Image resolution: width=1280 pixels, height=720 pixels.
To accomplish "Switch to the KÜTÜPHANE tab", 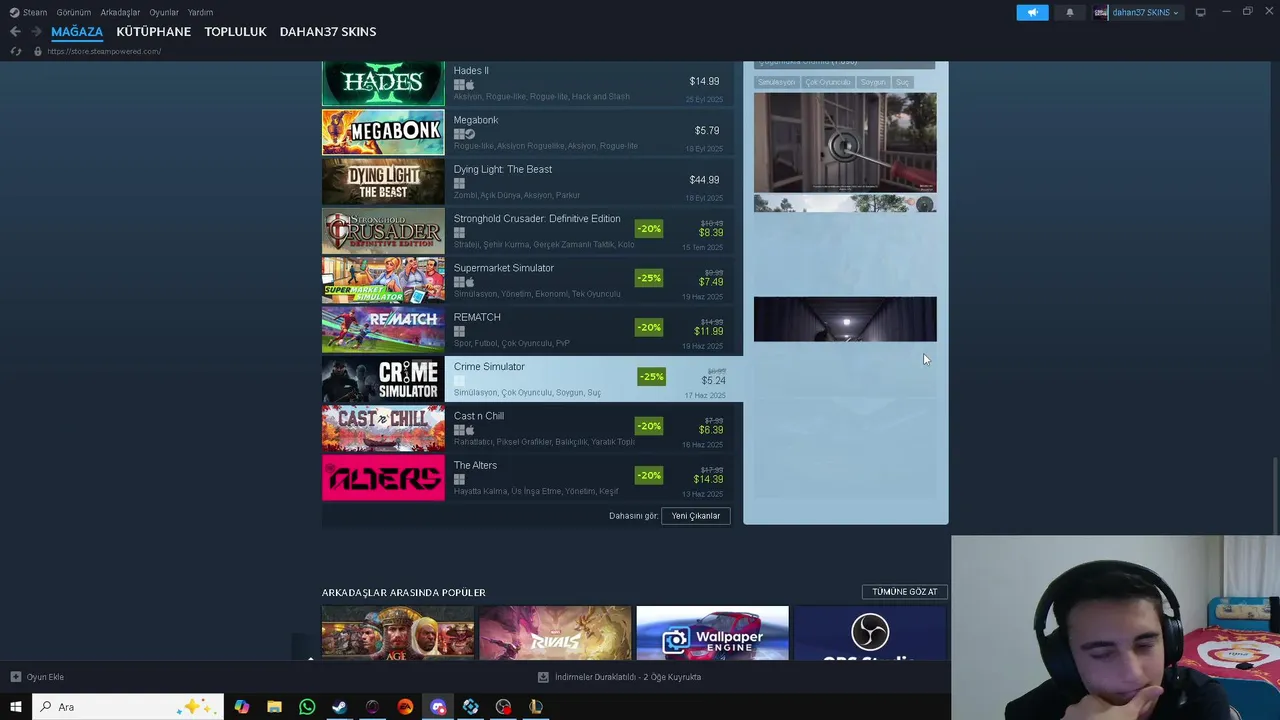I will click(x=153, y=32).
